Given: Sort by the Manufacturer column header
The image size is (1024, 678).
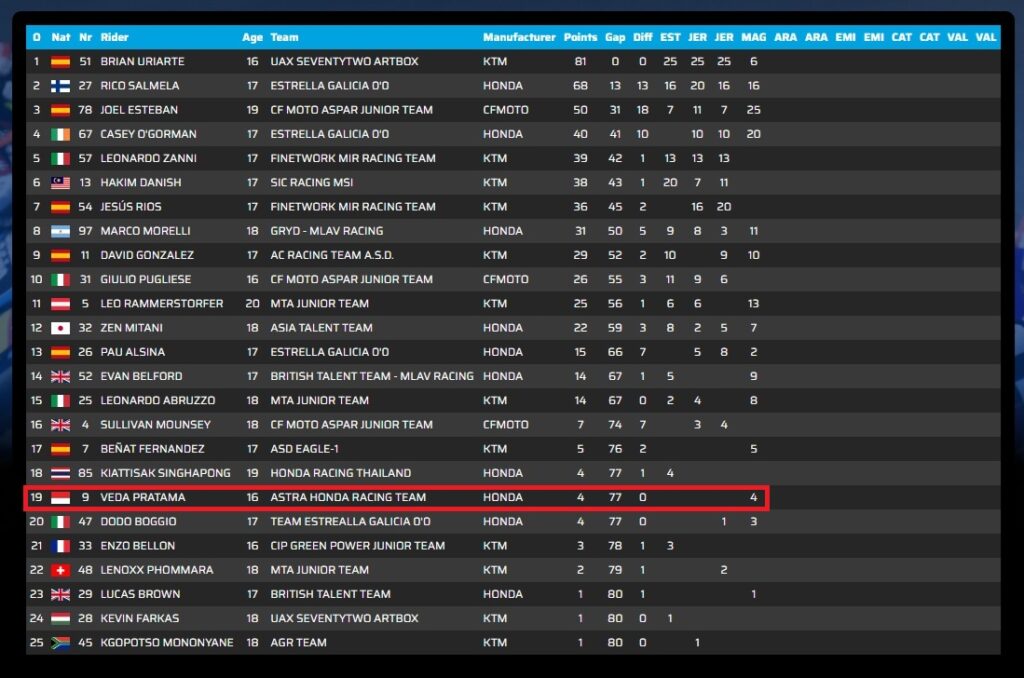Looking at the screenshot, I should click(519, 37).
